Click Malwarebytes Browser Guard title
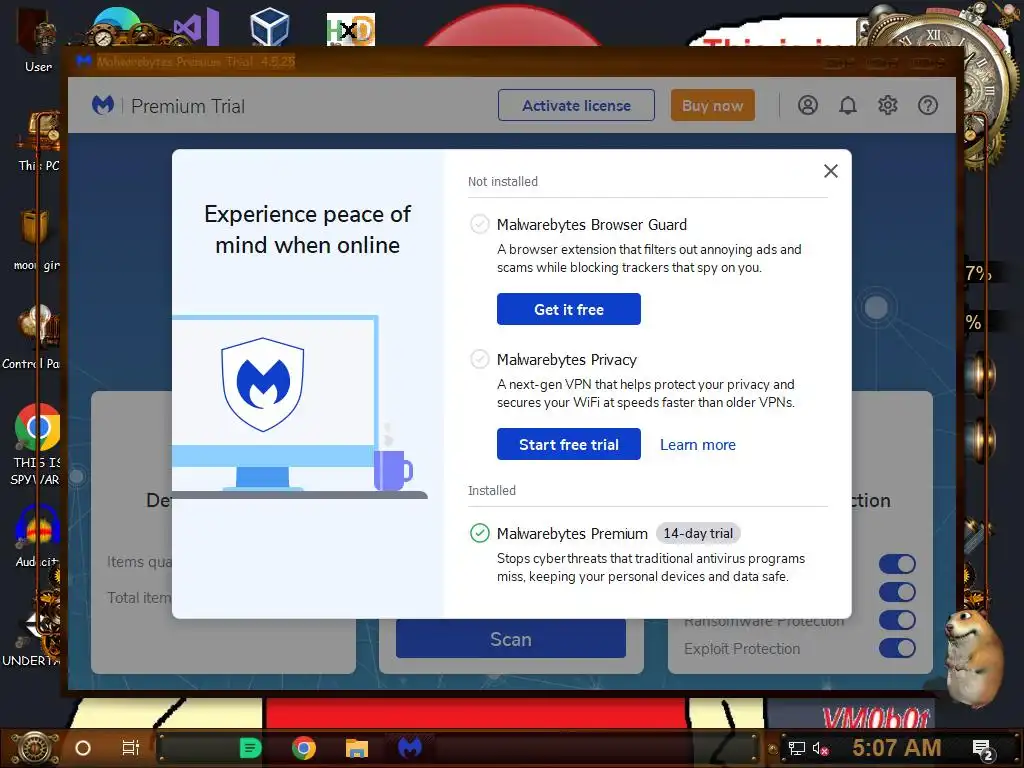Image resolution: width=1024 pixels, height=768 pixels. point(592,225)
